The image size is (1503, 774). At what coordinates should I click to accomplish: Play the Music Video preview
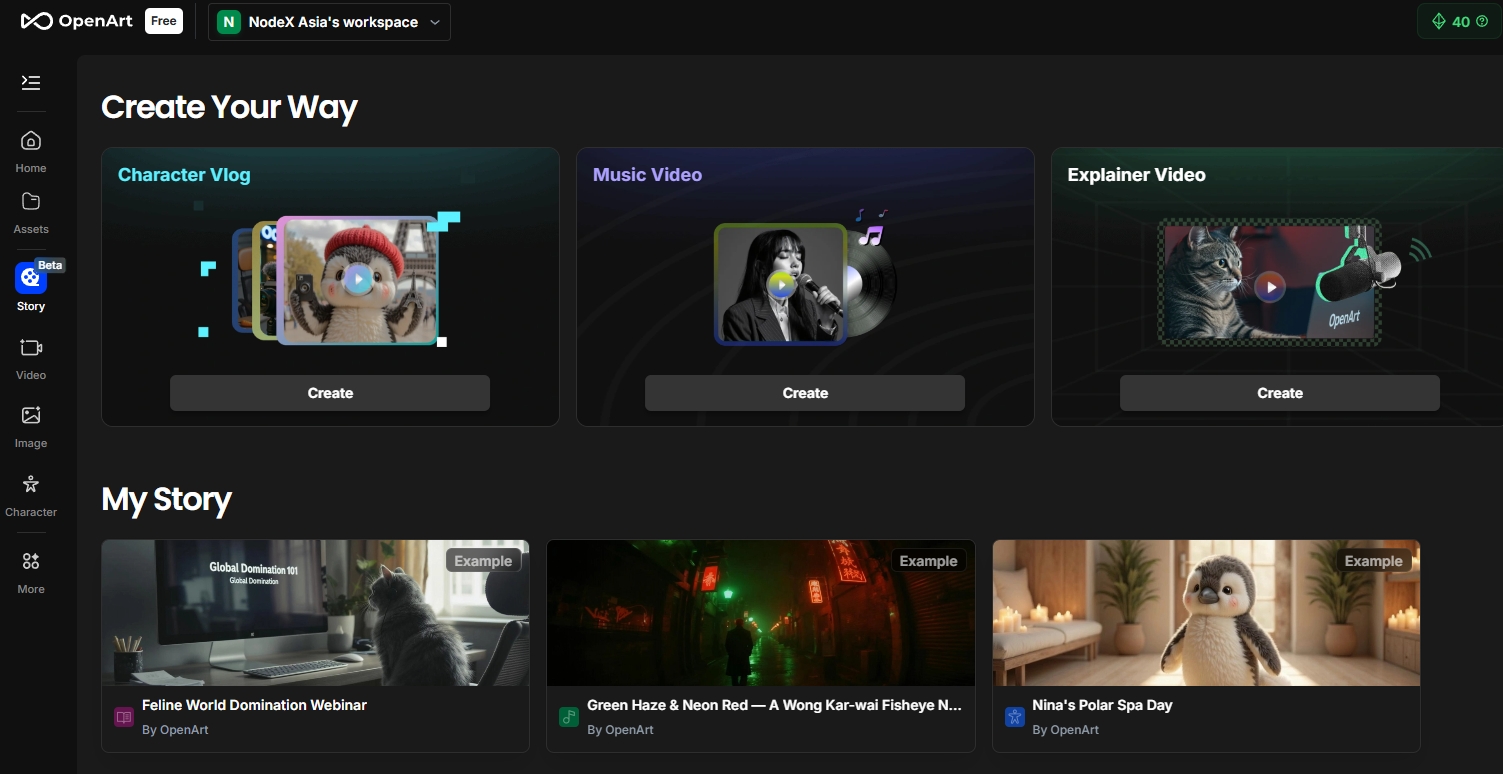click(781, 286)
